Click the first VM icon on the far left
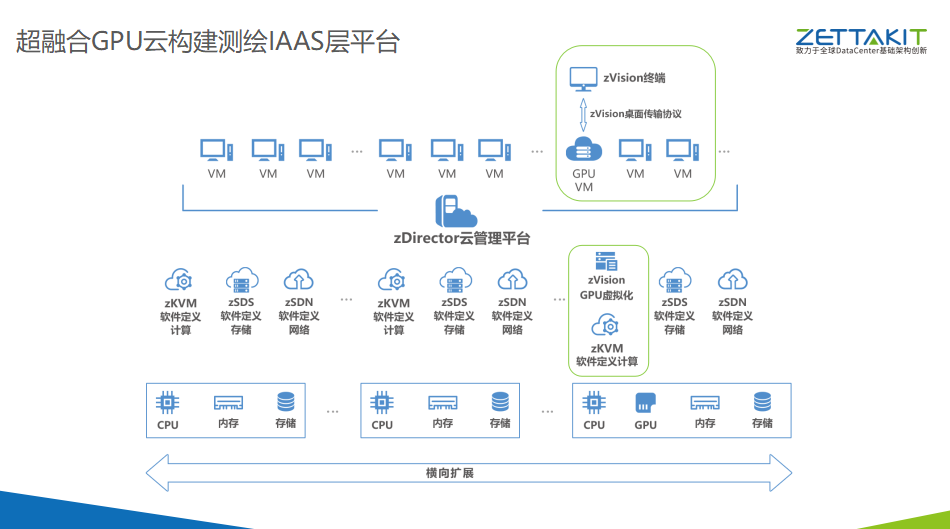 coord(217,150)
